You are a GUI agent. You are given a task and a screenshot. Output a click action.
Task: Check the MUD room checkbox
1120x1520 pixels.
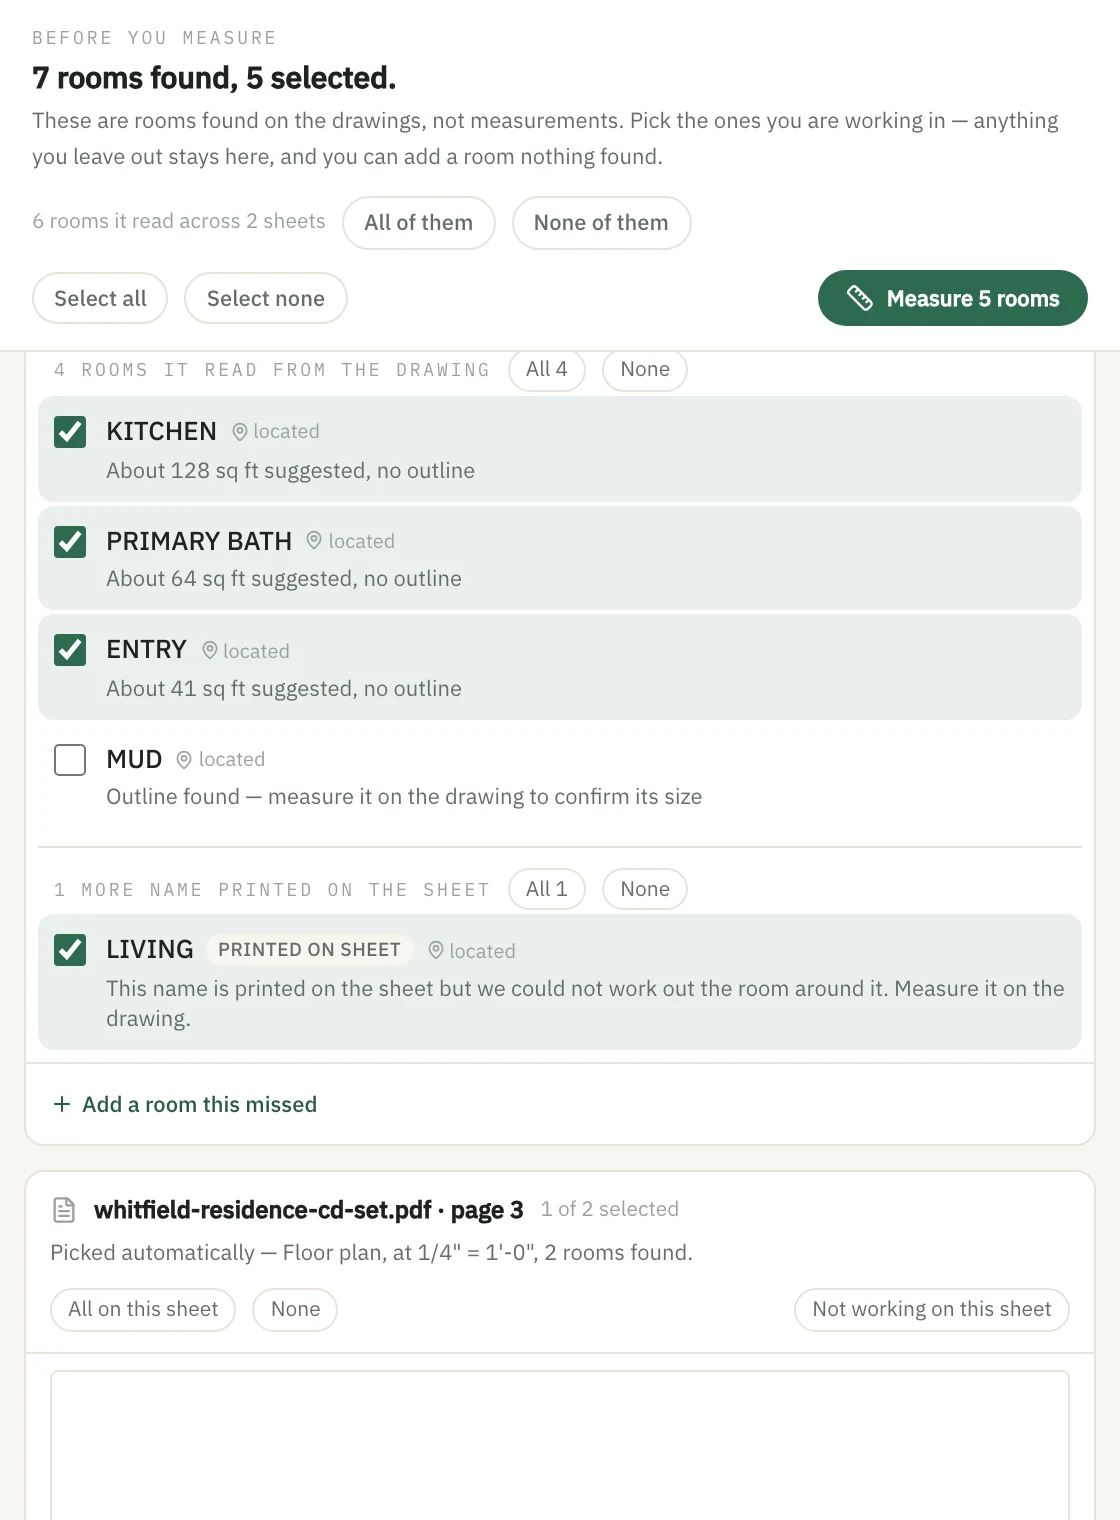(70, 760)
